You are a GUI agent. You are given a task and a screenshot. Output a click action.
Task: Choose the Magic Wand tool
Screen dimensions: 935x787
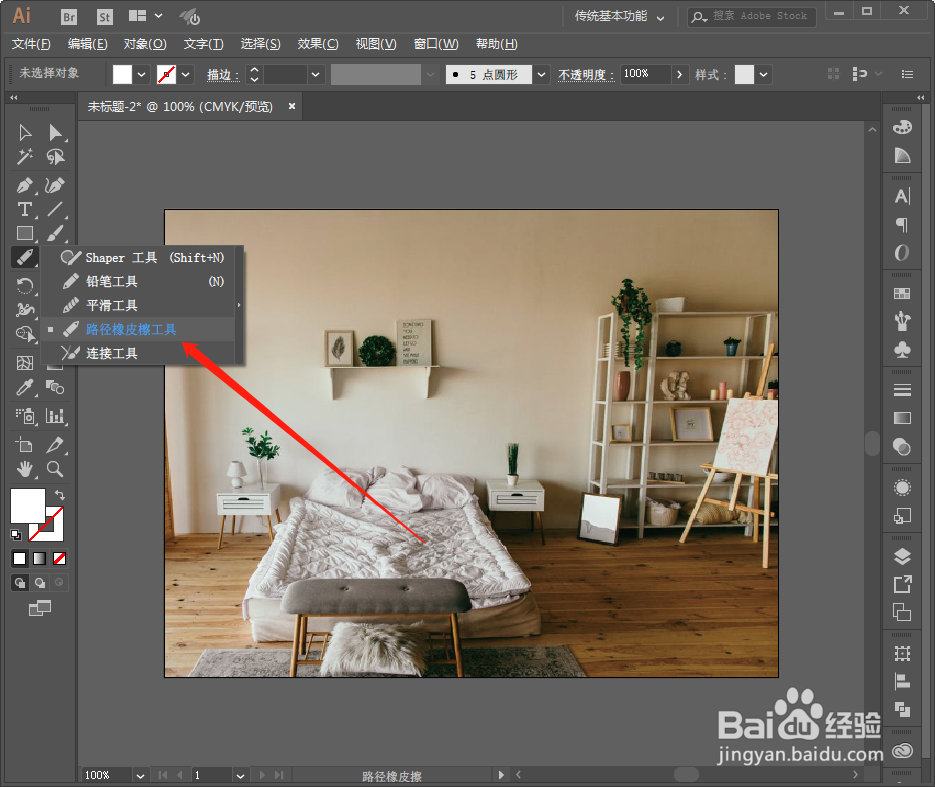pos(24,156)
